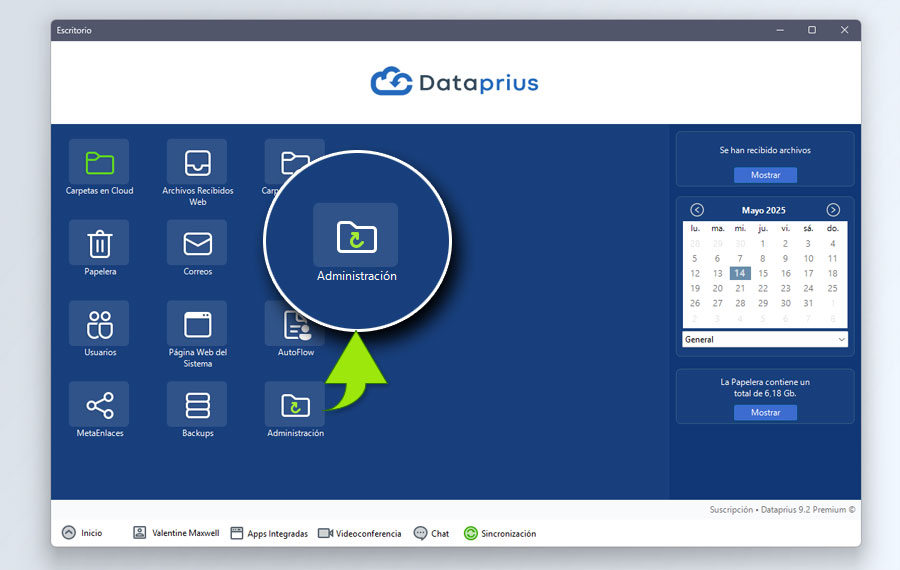Viewport: 900px width, 570px height.
Task: Click the Inicio up-arrow icon
Action: tap(69, 533)
